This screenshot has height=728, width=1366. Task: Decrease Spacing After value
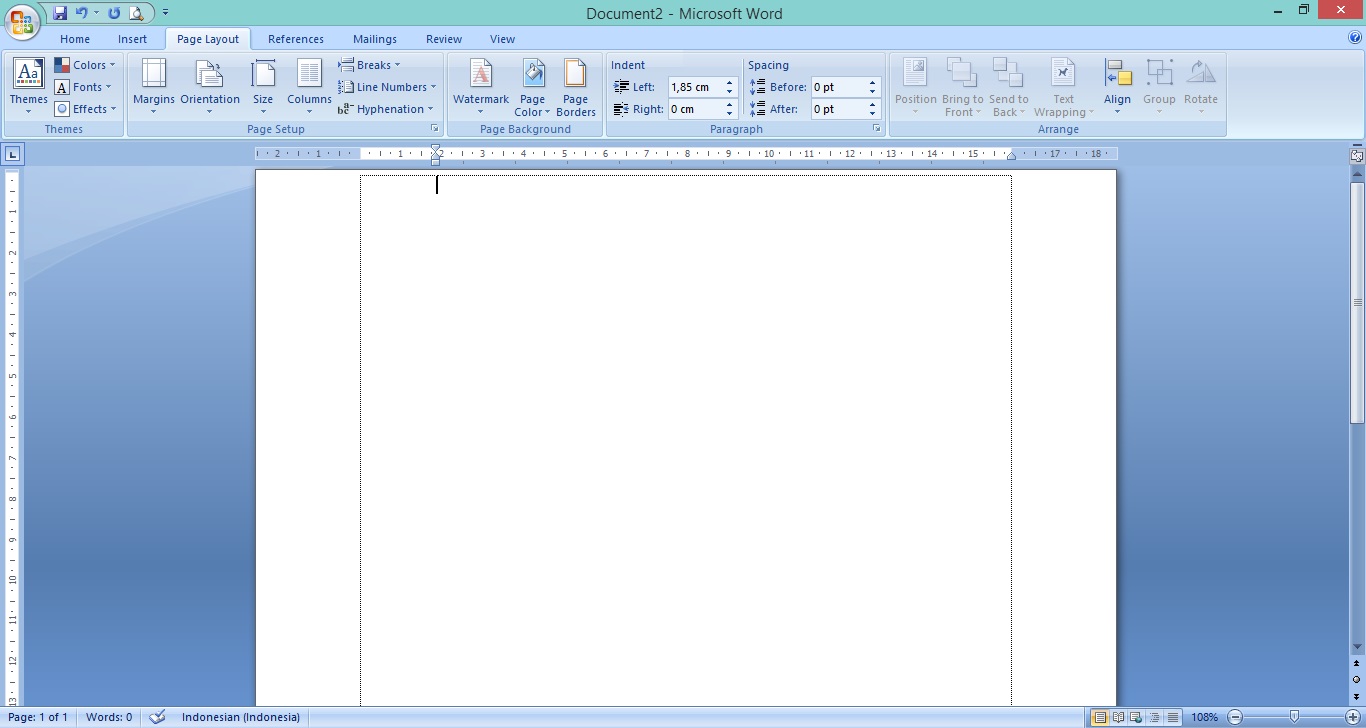(873, 114)
